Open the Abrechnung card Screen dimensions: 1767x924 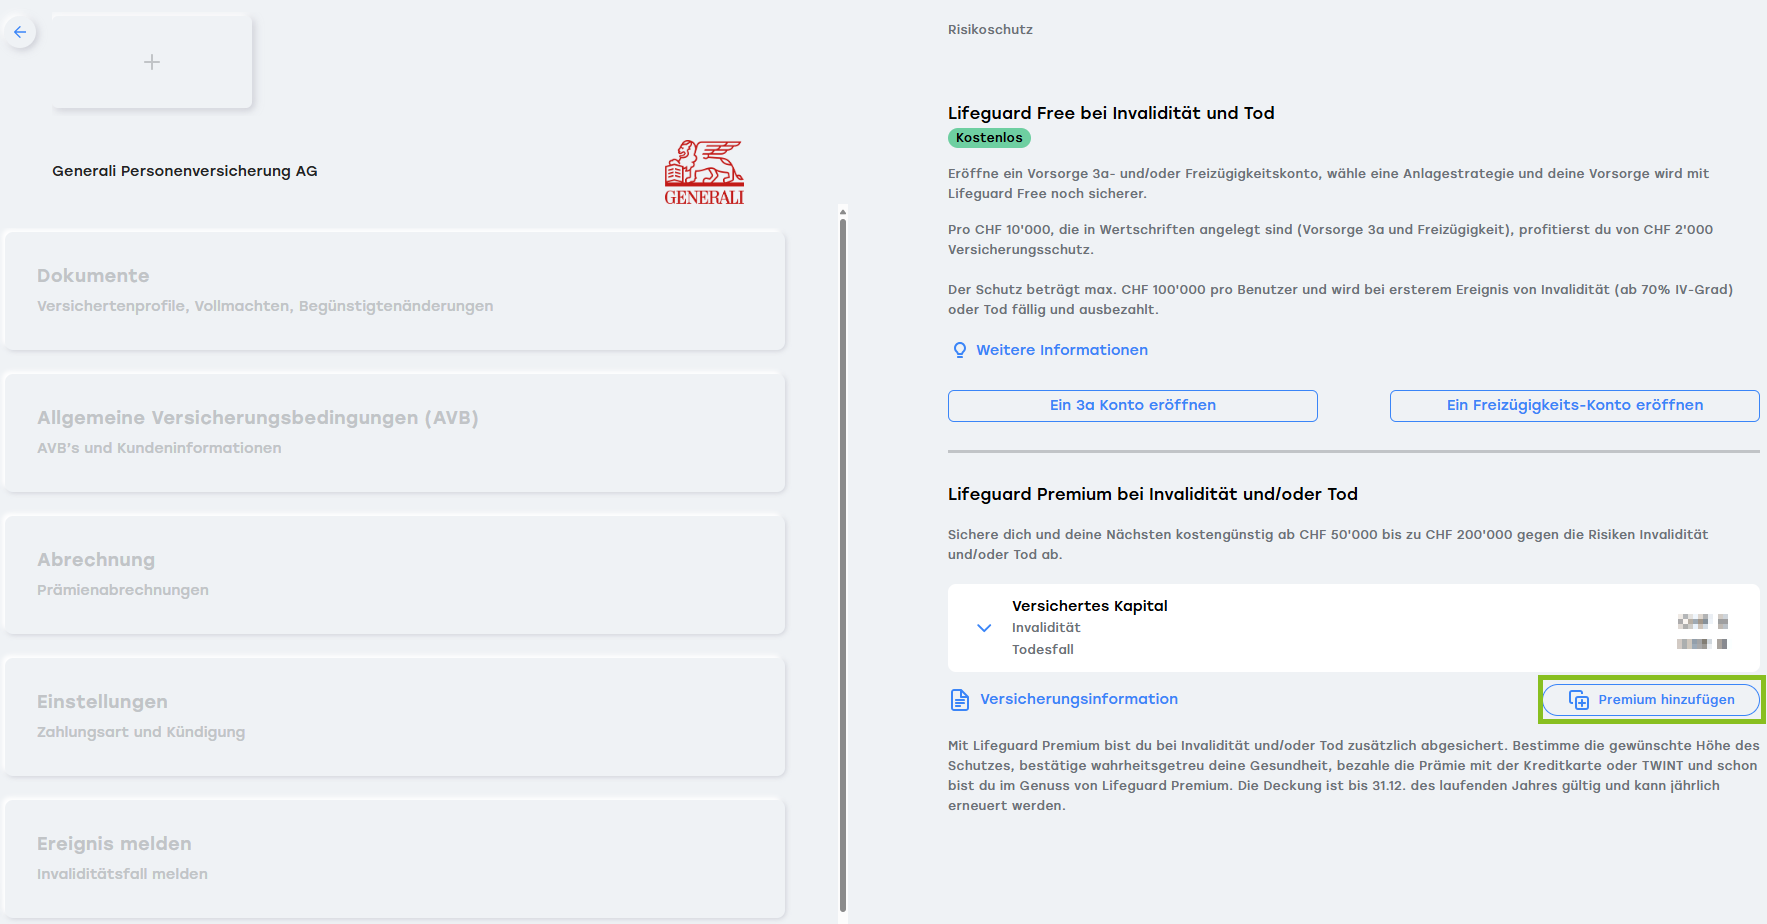point(395,574)
